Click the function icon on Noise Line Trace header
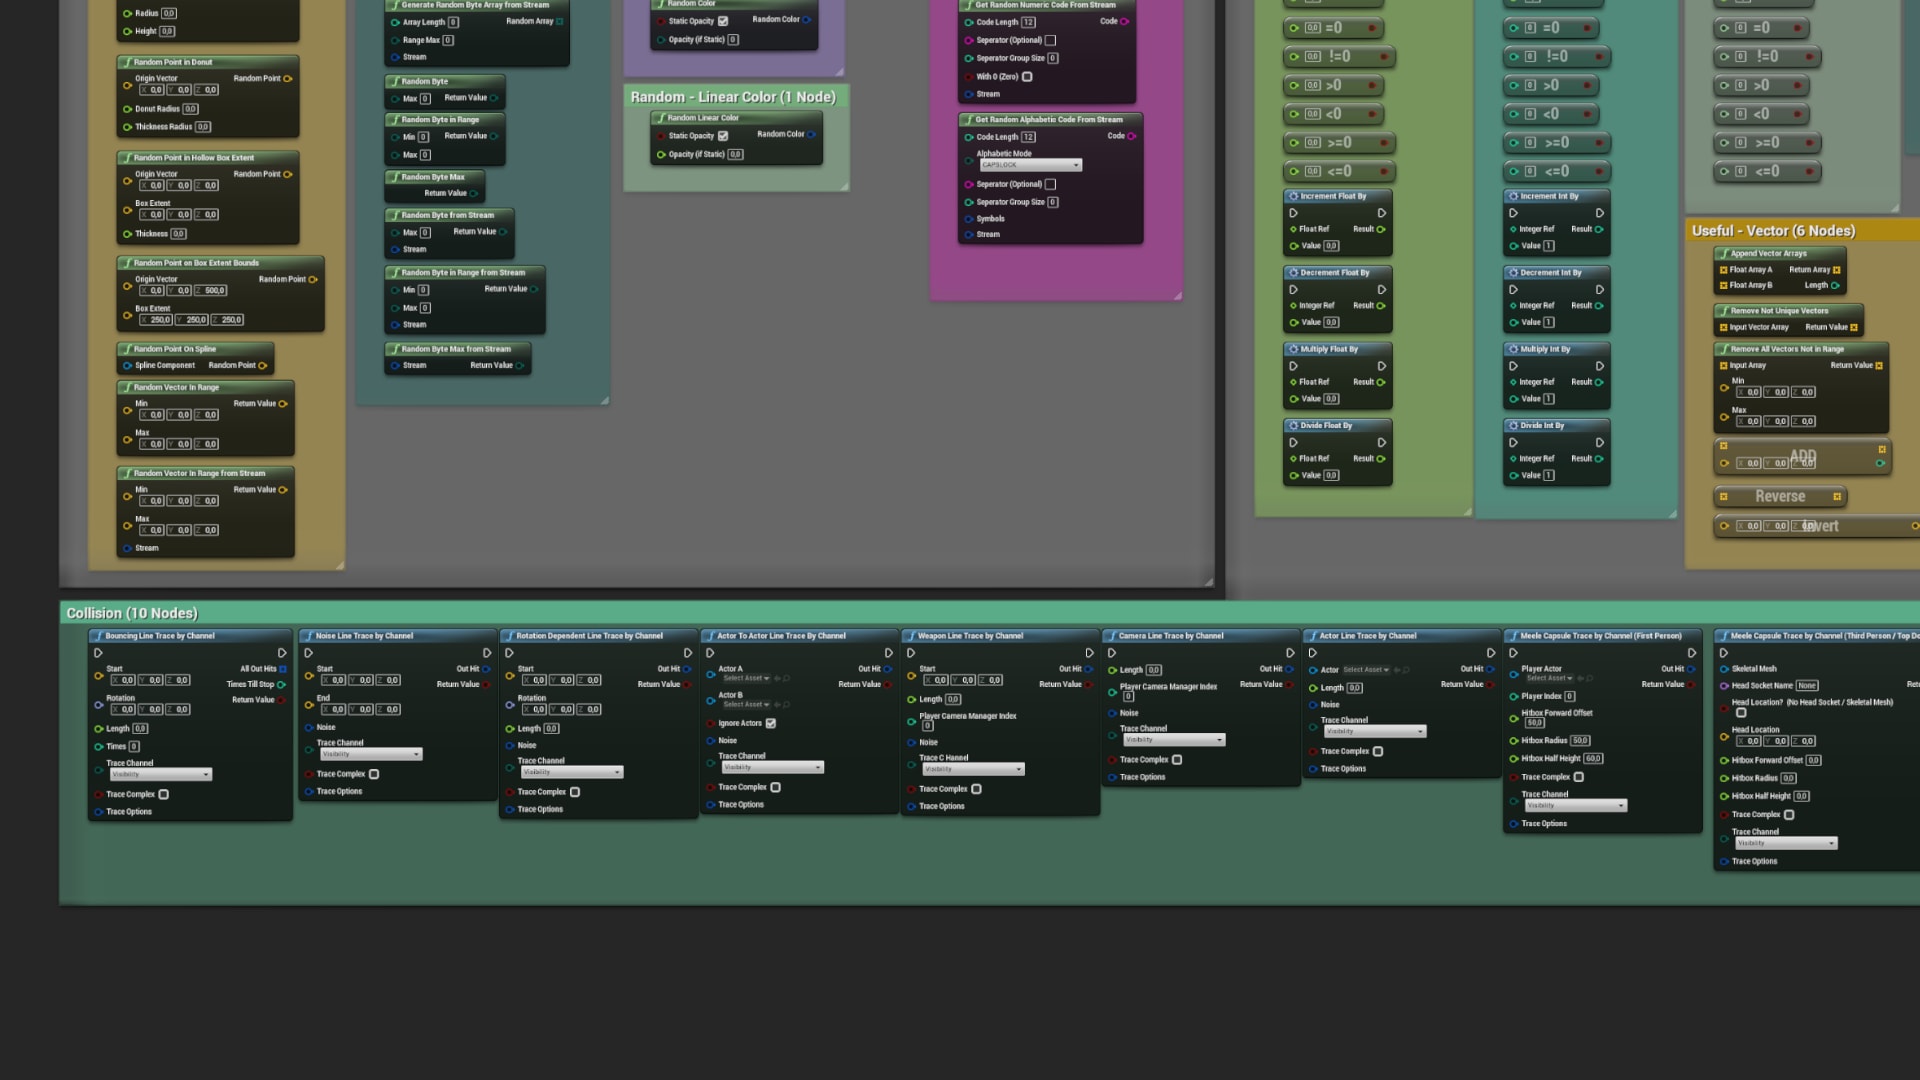The image size is (1920, 1080). tap(308, 635)
